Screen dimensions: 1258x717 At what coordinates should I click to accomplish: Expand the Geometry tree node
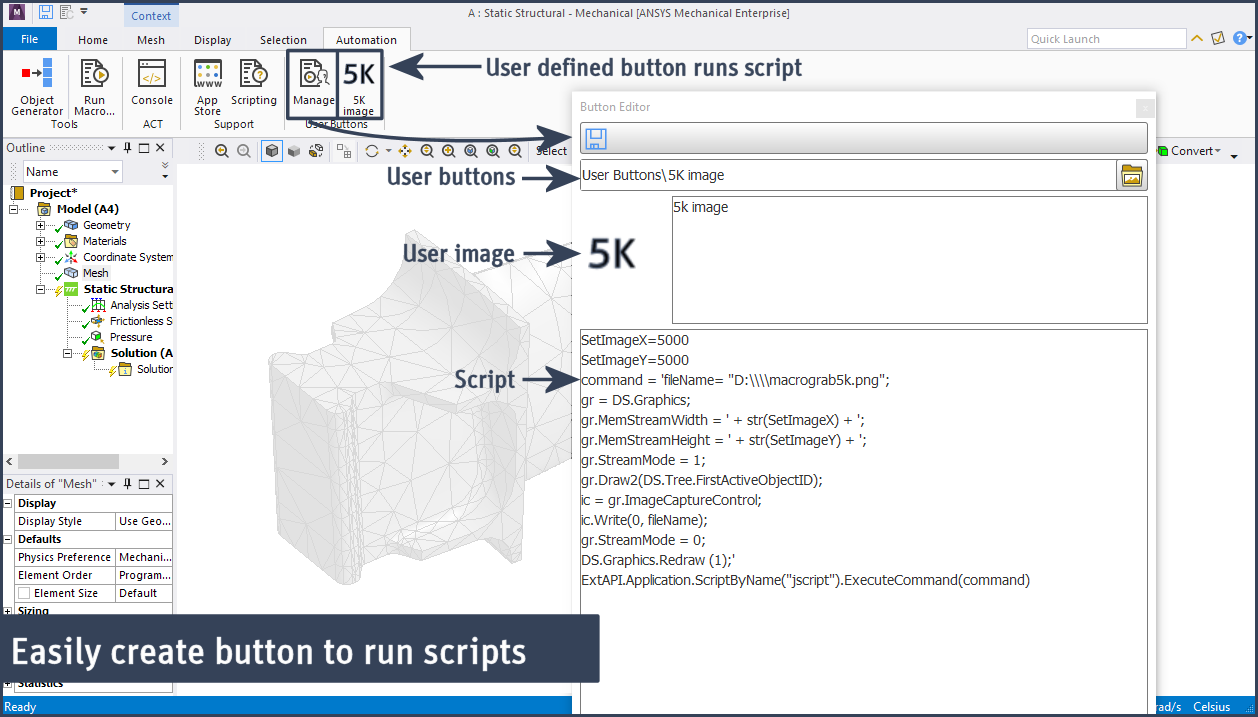40,225
